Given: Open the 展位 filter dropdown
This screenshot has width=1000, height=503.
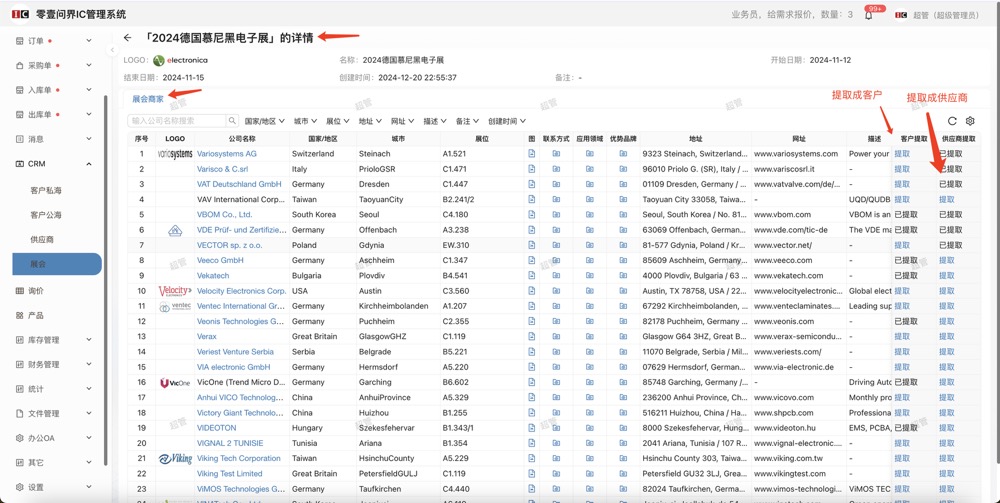Looking at the screenshot, I should (337, 121).
